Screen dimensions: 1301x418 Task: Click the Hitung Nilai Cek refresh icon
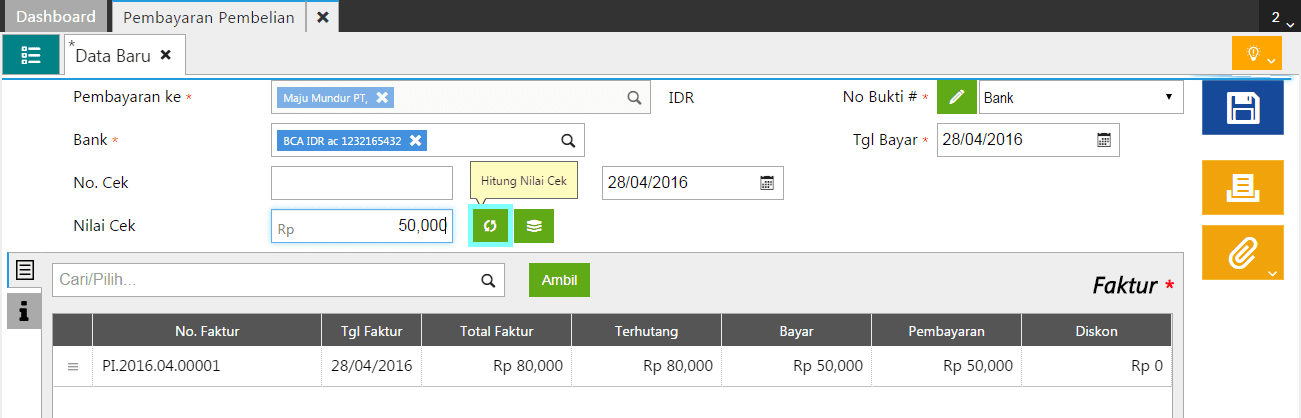[x=490, y=226]
